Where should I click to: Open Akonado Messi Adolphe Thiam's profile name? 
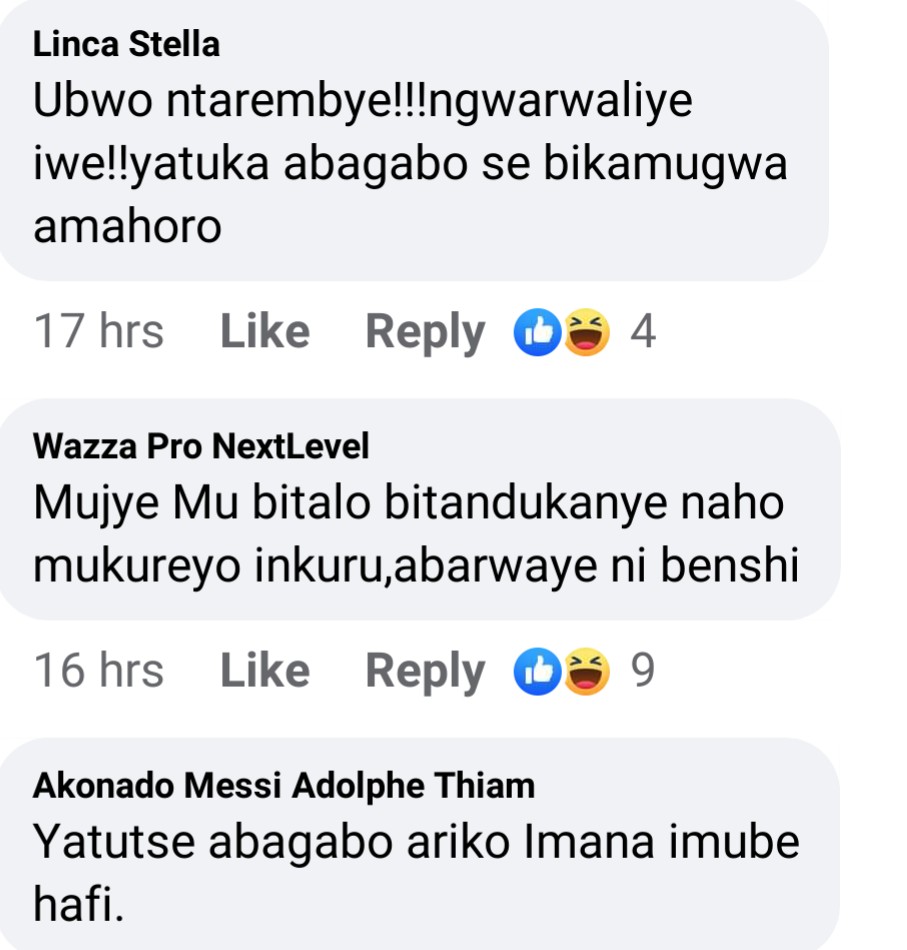284,786
